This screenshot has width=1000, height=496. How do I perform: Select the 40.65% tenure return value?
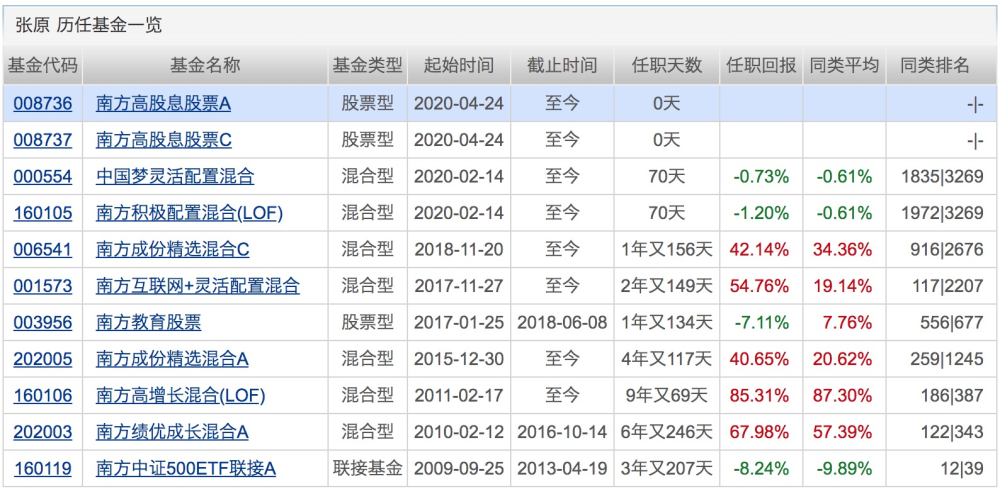[x=761, y=360]
